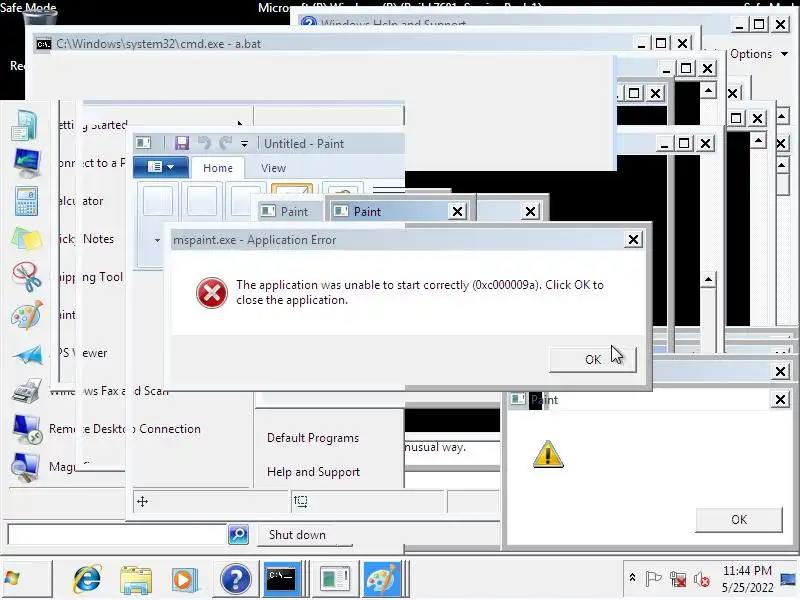The width and height of the screenshot is (800, 600).
Task: Click the Calculator icon in the Start menu
Action: 26,201
